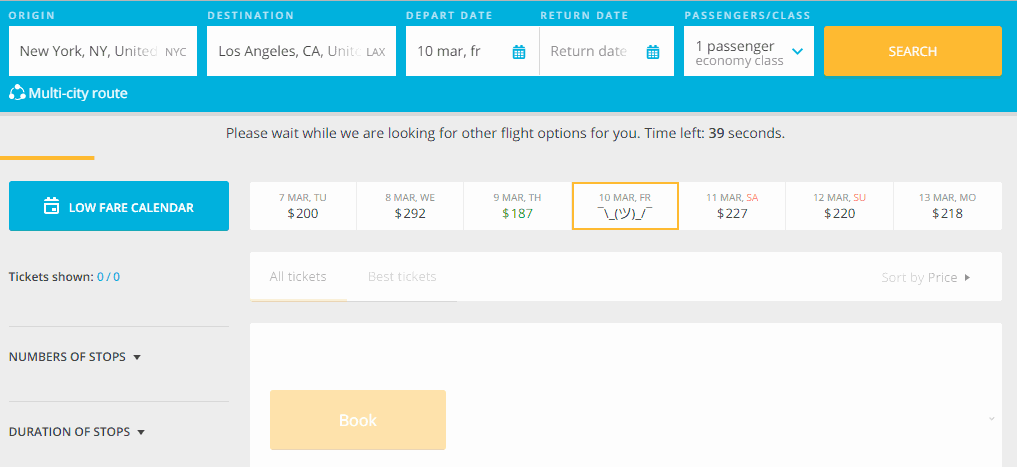This screenshot has height=467, width=1017.
Task: Click the Low Fare Calendar icon
Action: [52, 207]
